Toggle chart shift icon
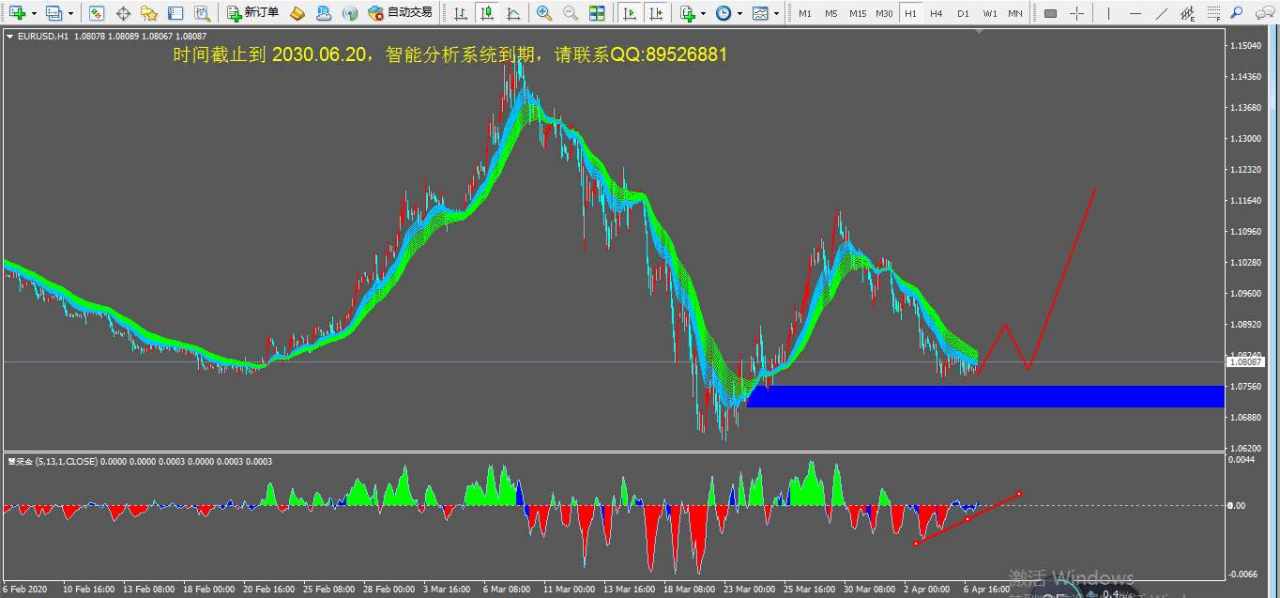Image resolution: width=1280 pixels, height=598 pixels. [x=655, y=13]
